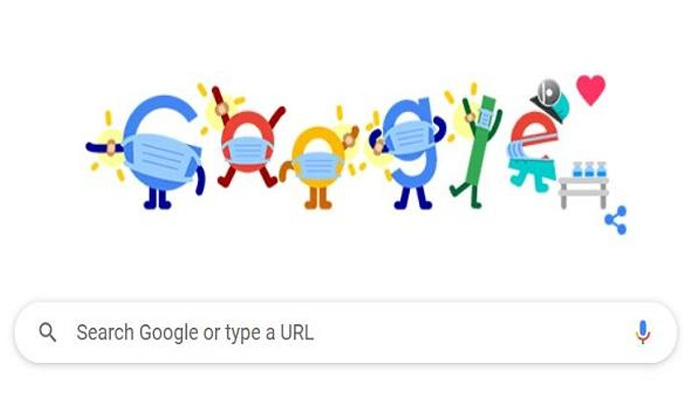Screen dimensions: 700x400
Task: Click the yellow "o" doodle character
Action: 318,167
